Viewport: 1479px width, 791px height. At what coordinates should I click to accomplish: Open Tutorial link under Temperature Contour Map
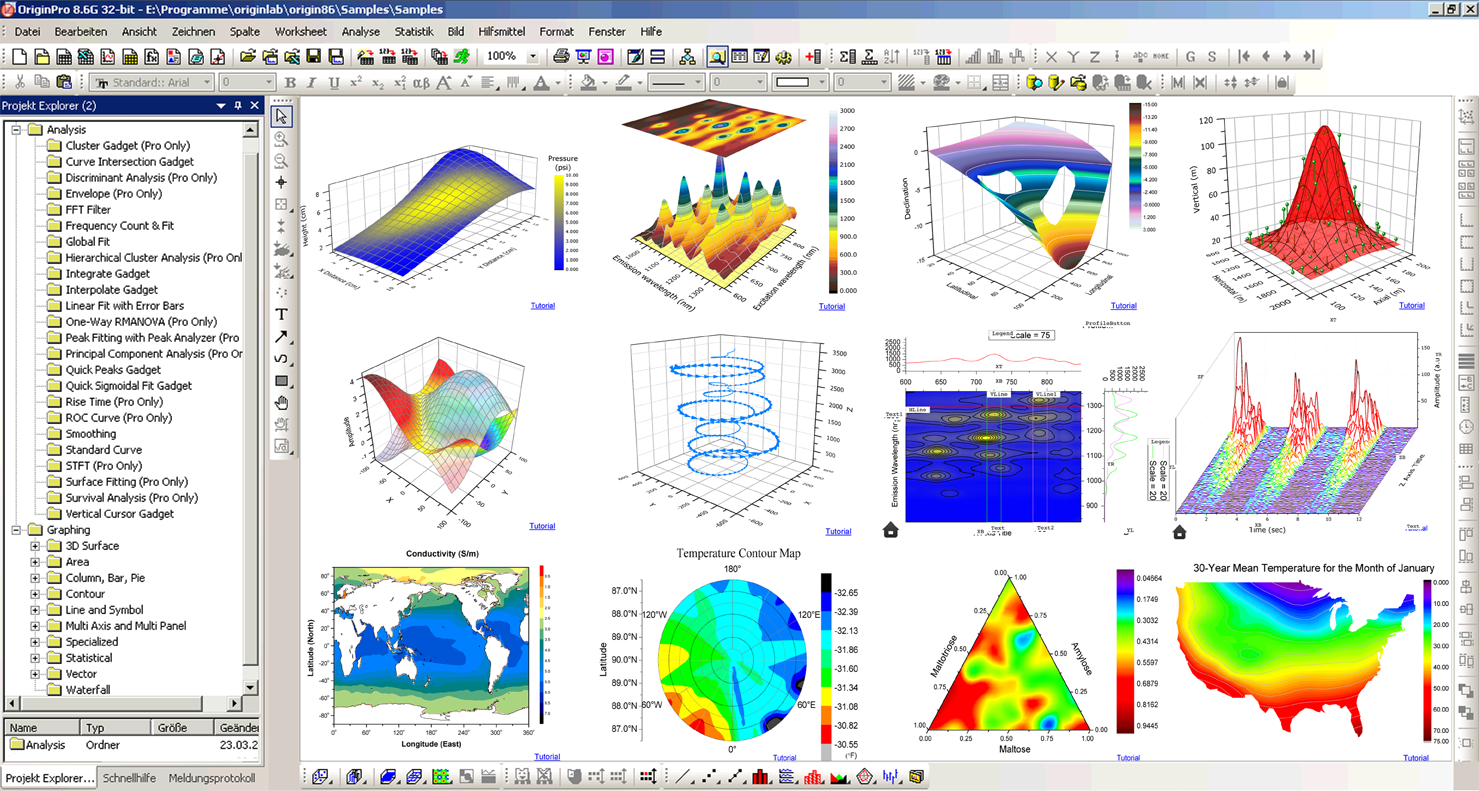(784, 758)
